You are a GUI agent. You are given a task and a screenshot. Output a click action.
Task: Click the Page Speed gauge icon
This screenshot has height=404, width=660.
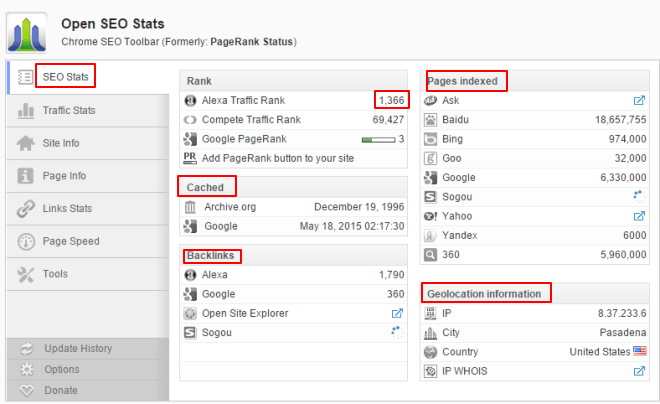pyautogui.click(x=26, y=242)
